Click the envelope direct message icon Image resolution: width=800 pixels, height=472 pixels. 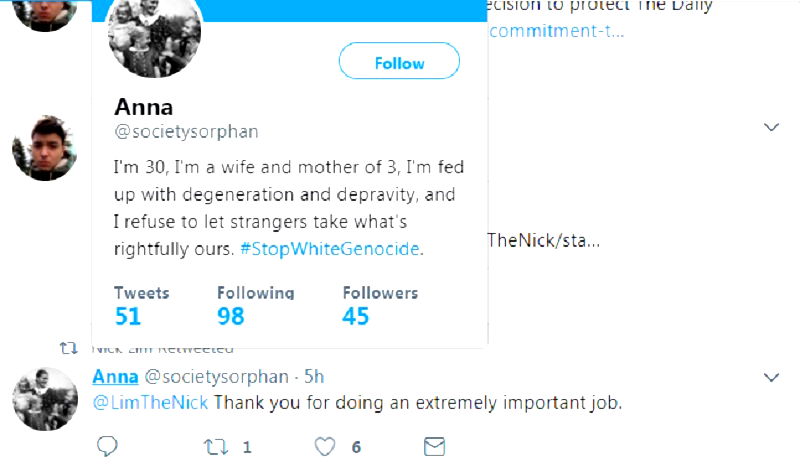[x=434, y=446]
